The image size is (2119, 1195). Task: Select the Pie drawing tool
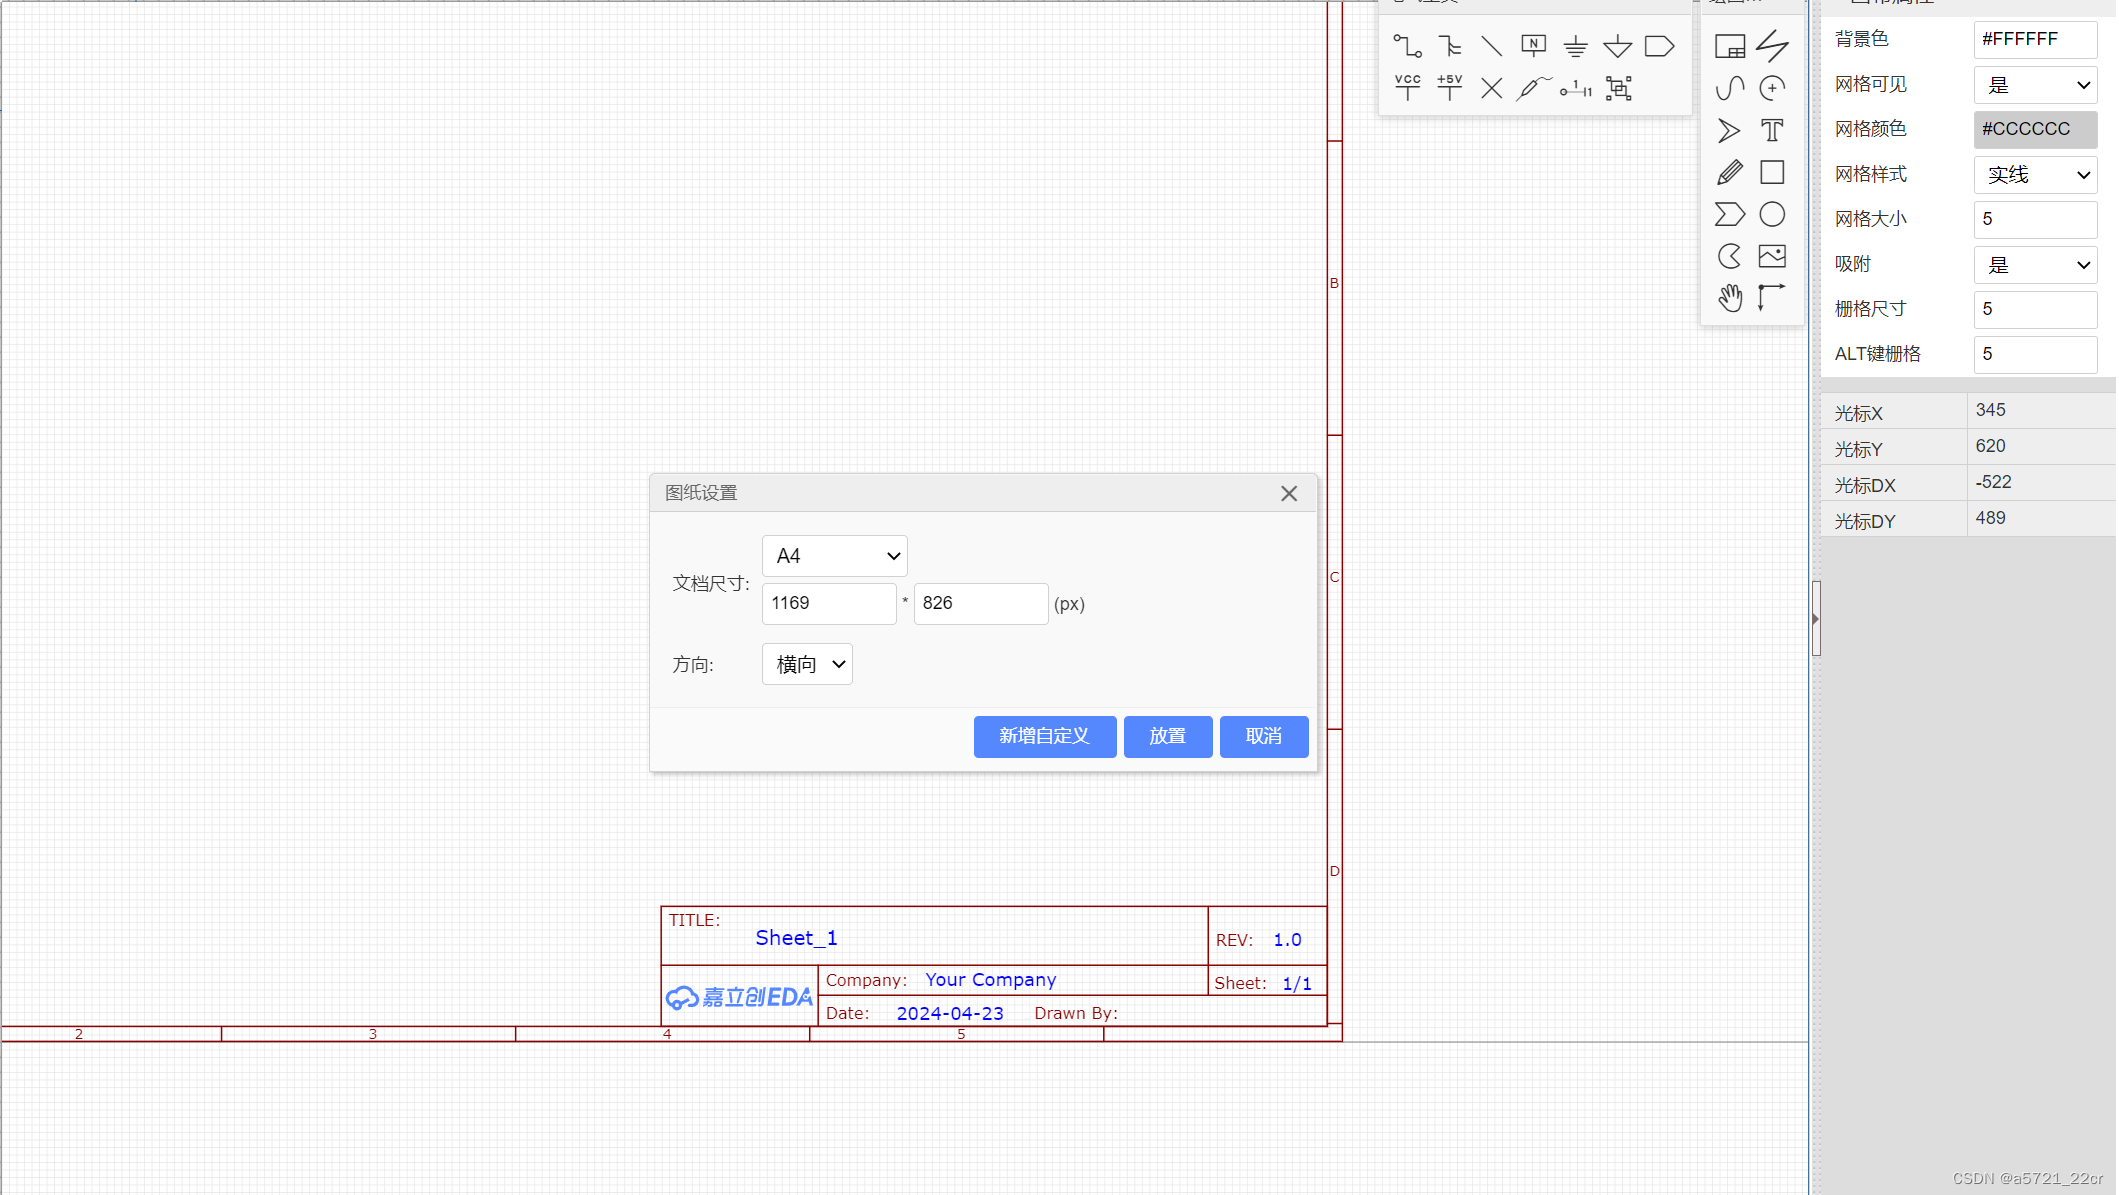pyautogui.click(x=1730, y=256)
